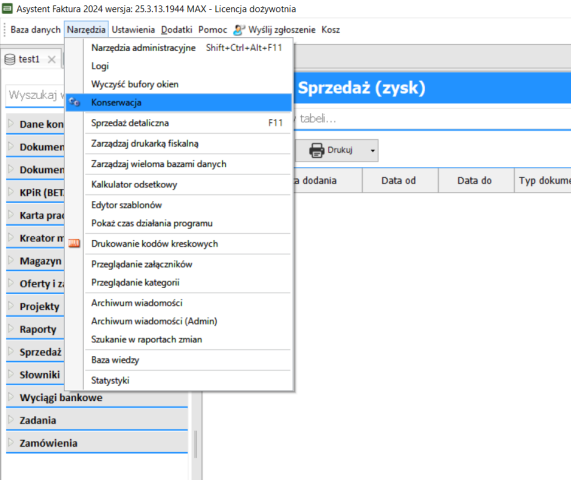Open the Baza danych menu

click(35, 29)
